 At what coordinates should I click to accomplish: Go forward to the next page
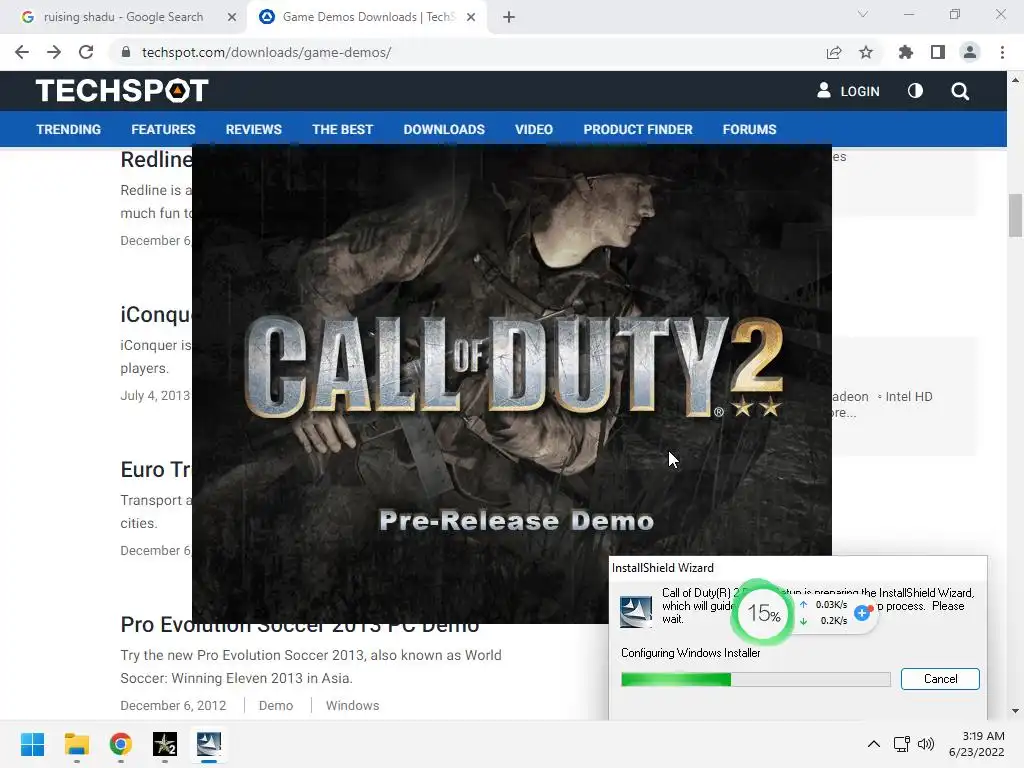[54, 52]
